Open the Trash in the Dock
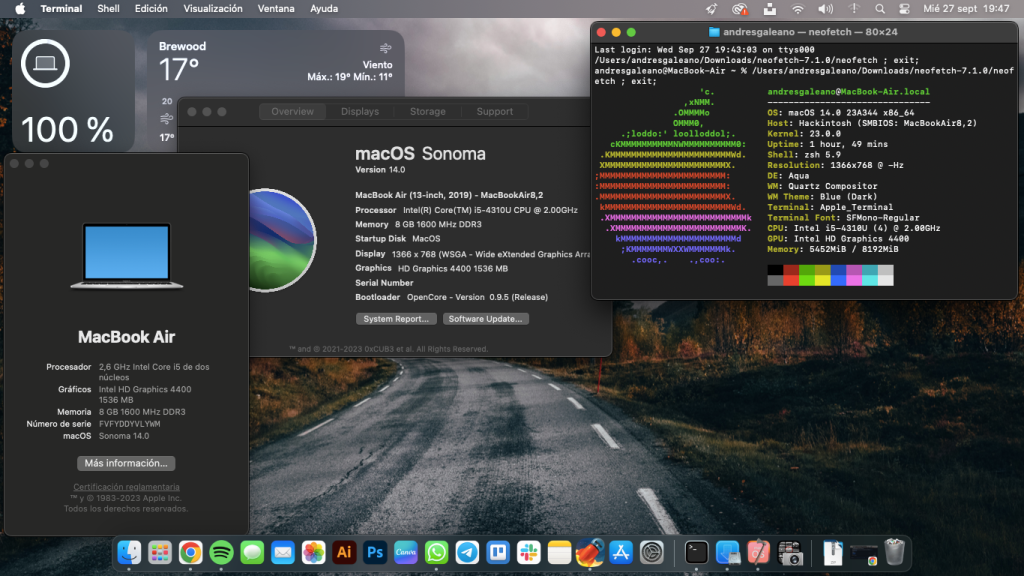This screenshot has height=576, width=1024. click(x=895, y=552)
